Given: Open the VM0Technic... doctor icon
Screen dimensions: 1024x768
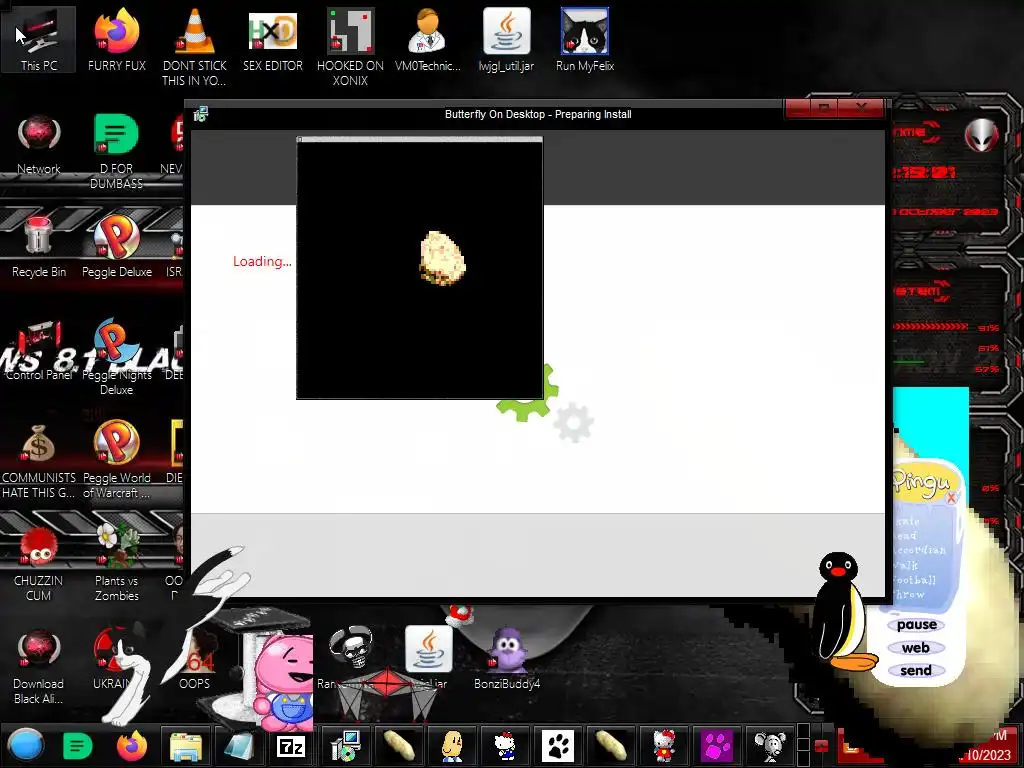Looking at the screenshot, I should (x=428, y=39).
